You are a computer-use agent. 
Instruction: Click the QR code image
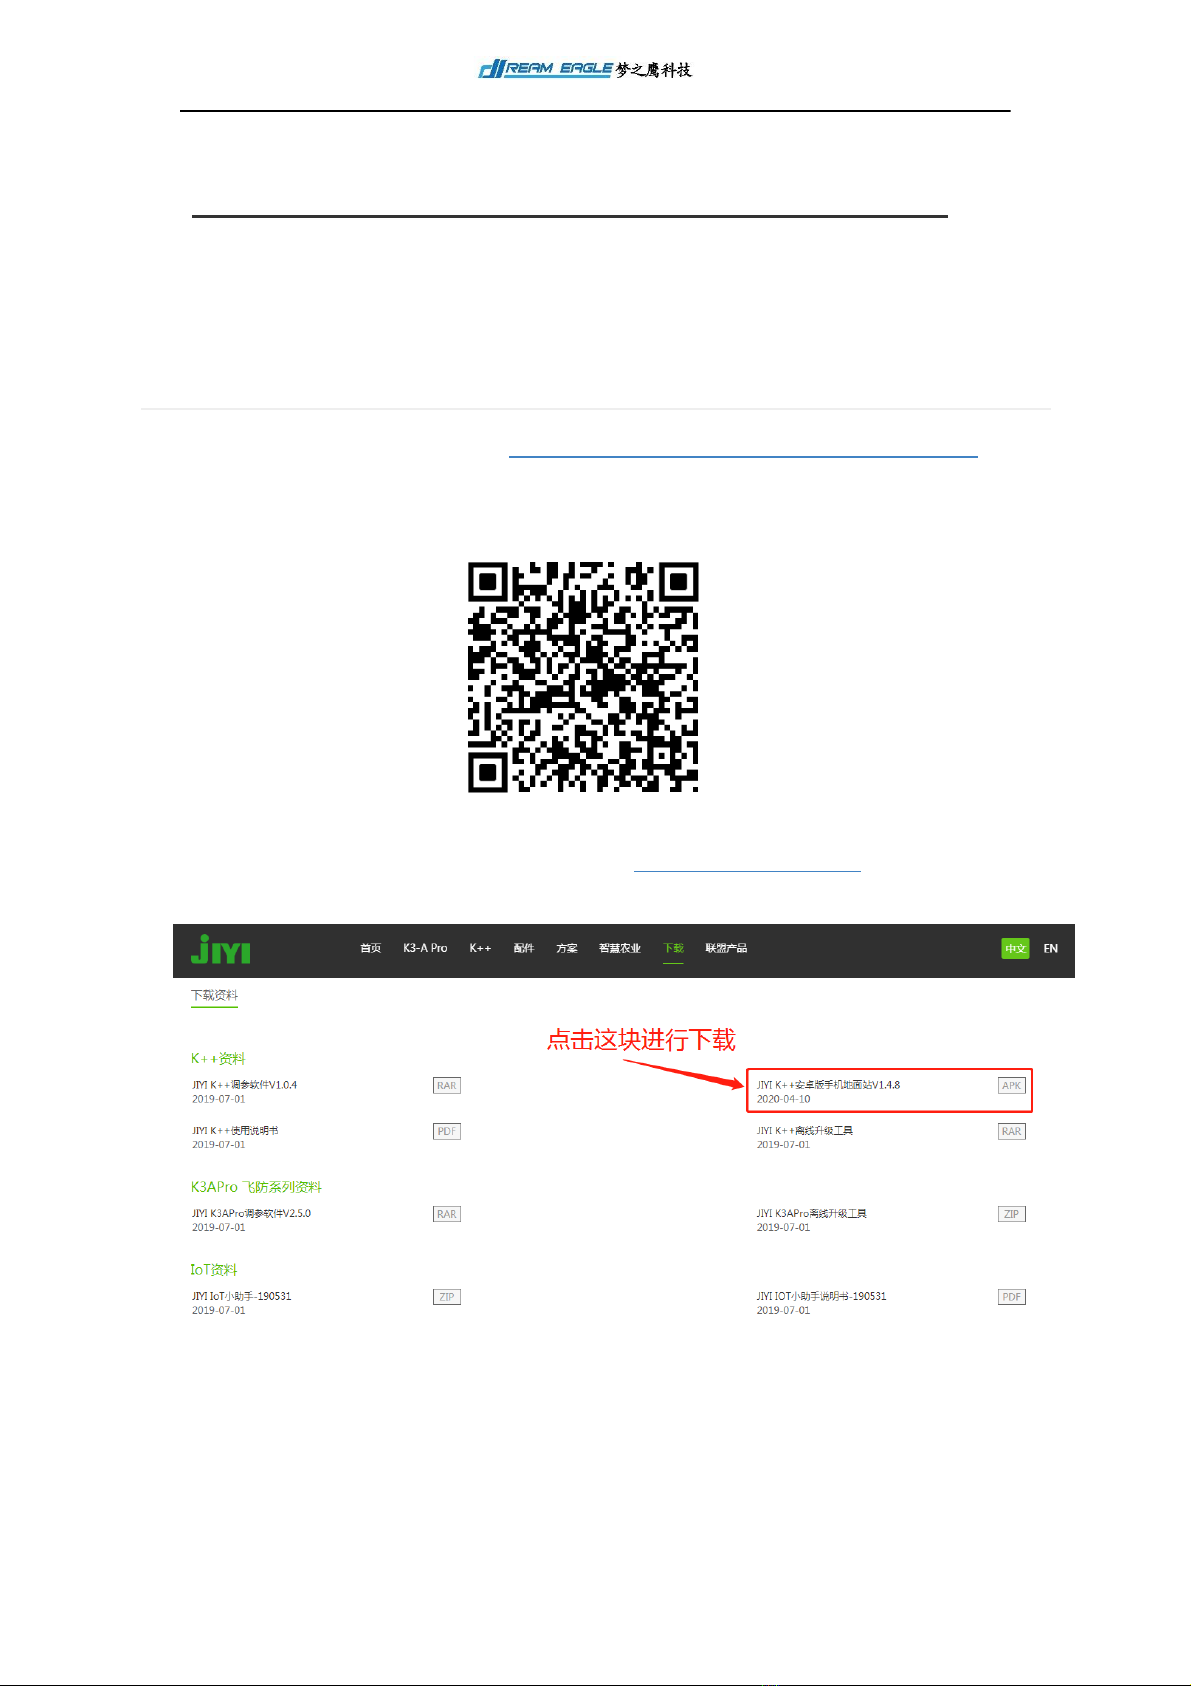click(x=583, y=677)
